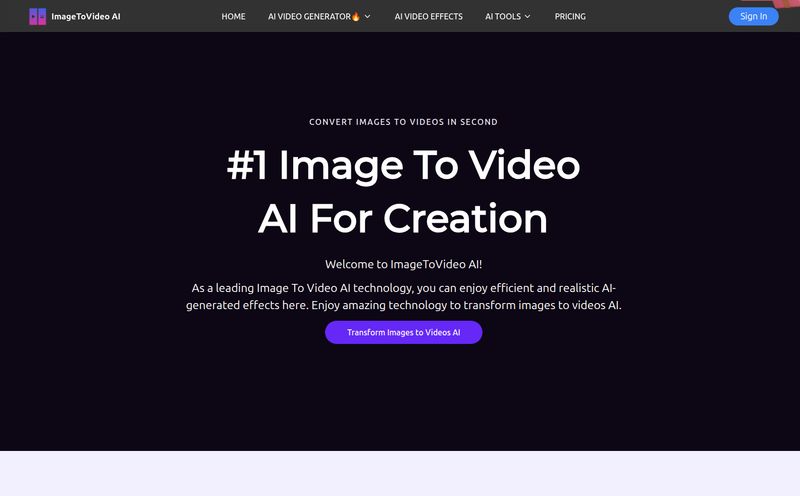Go to the HOME menu item
Screen dimensions: 800x496
coord(233,16)
